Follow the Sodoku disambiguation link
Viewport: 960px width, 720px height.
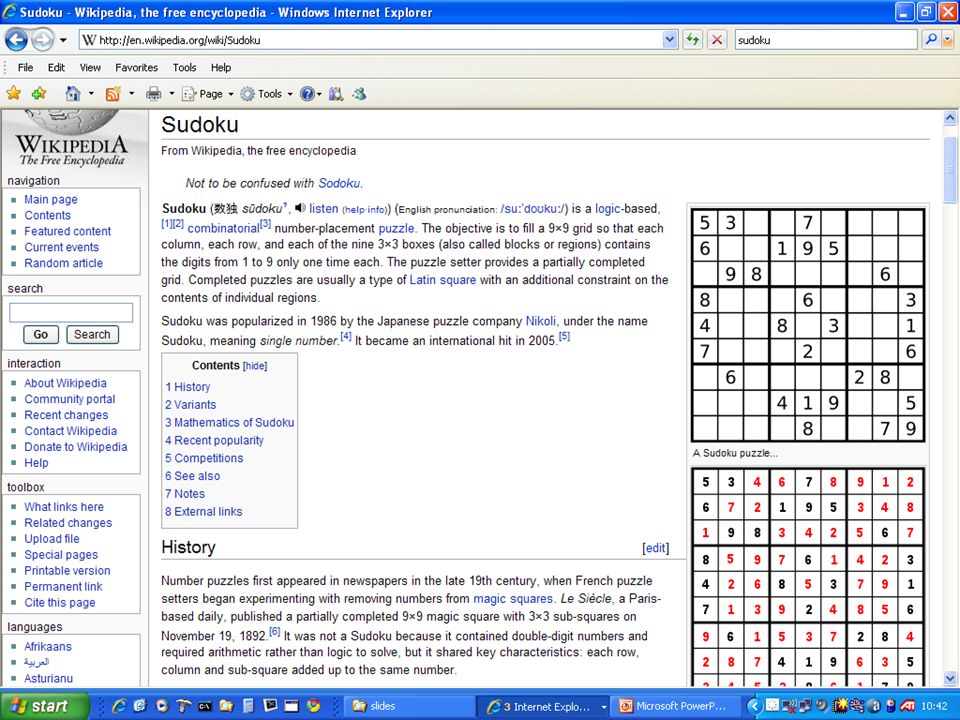(x=339, y=183)
